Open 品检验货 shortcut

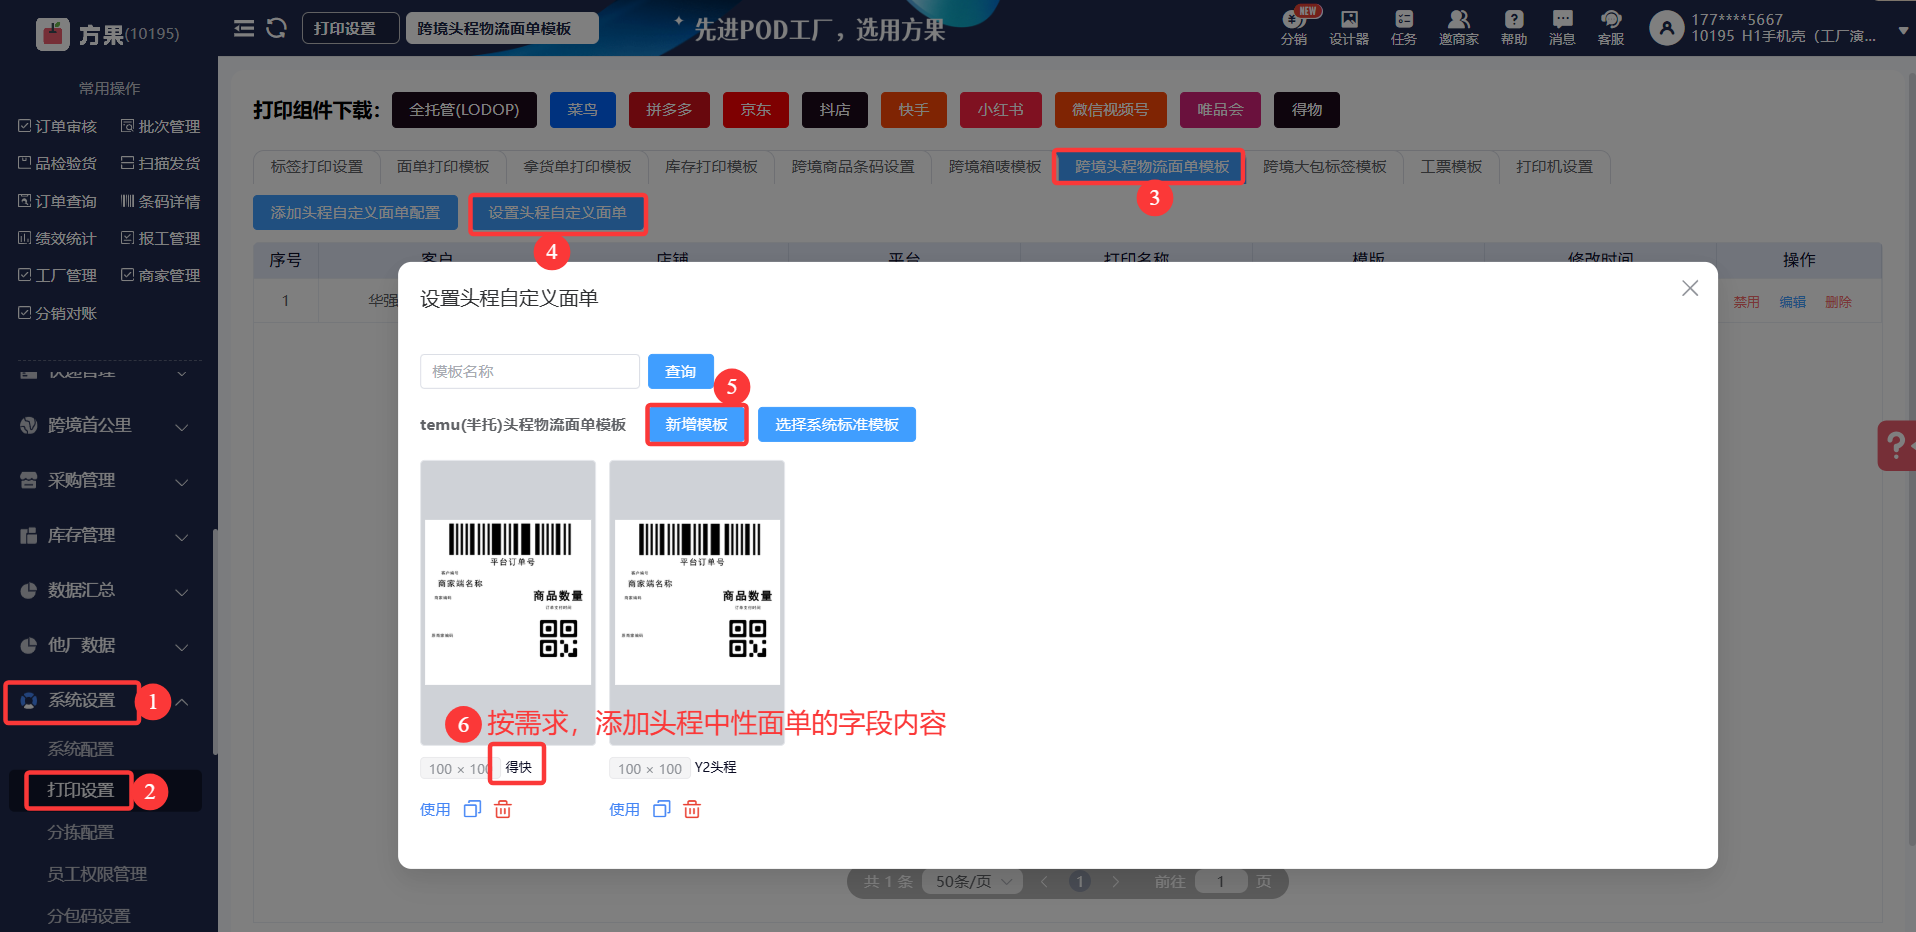pyautogui.click(x=58, y=163)
